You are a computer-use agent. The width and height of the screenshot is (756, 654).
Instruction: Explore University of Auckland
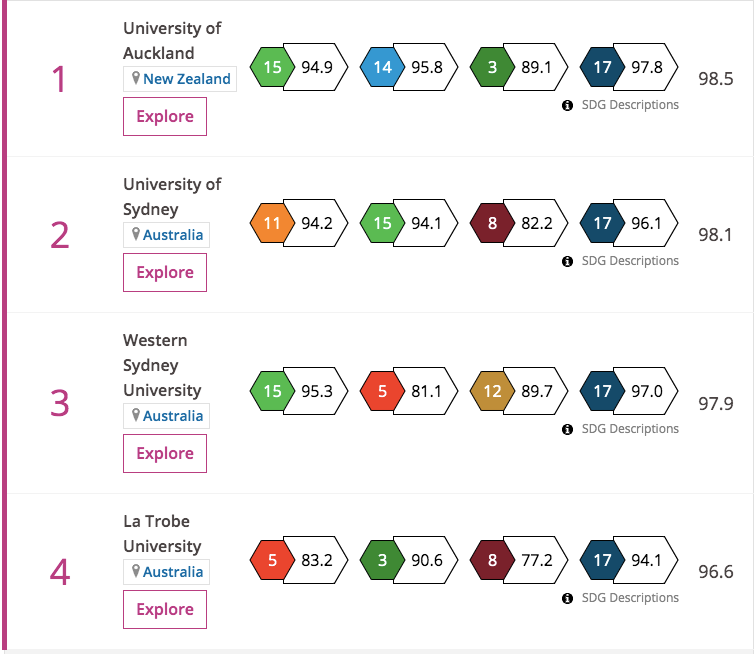click(165, 116)
